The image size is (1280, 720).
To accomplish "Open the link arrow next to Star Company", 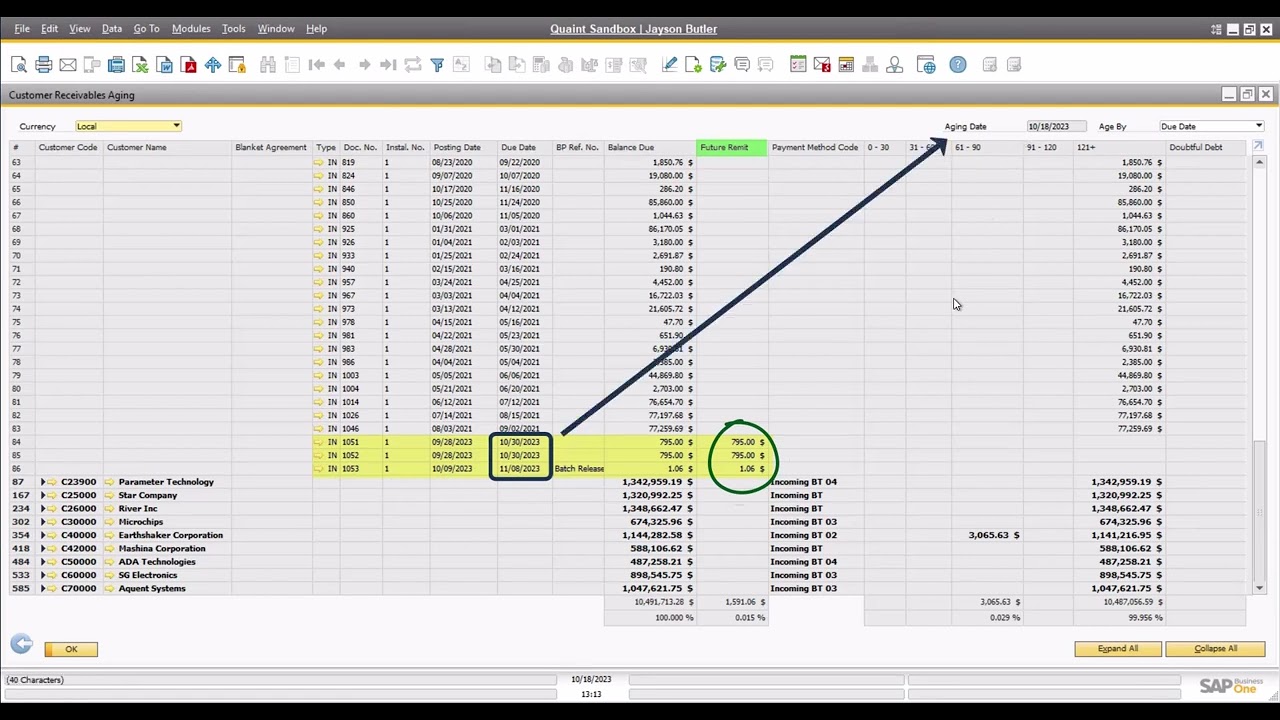I will point(110,495).
